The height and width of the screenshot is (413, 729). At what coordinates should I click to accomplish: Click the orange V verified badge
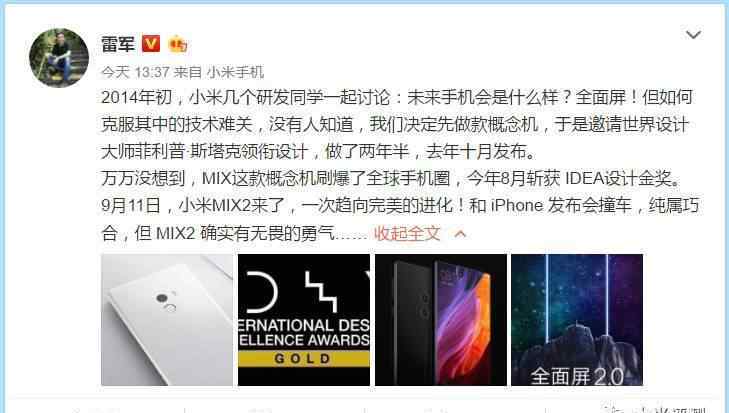pyautogui.click(x=151, y=44)
